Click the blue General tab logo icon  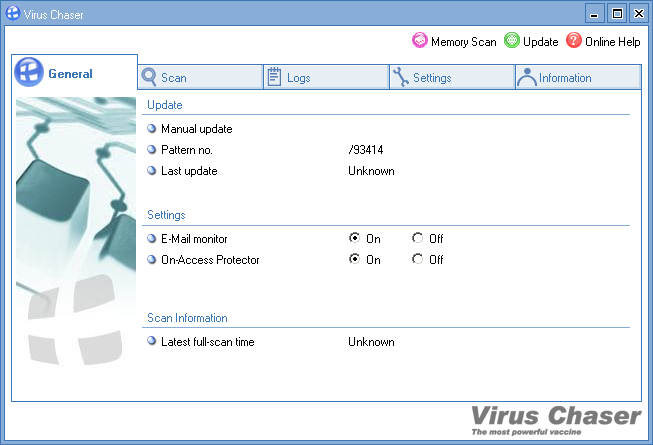29,72
